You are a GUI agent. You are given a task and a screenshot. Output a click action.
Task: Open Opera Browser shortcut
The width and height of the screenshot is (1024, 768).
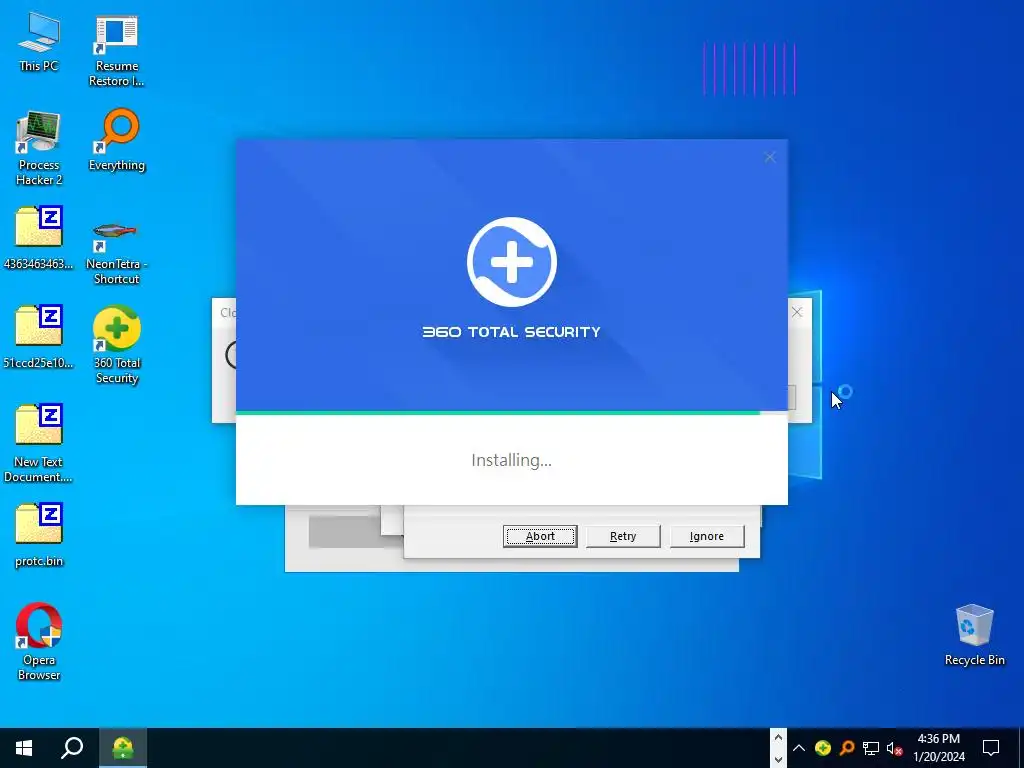pos(39,642)
